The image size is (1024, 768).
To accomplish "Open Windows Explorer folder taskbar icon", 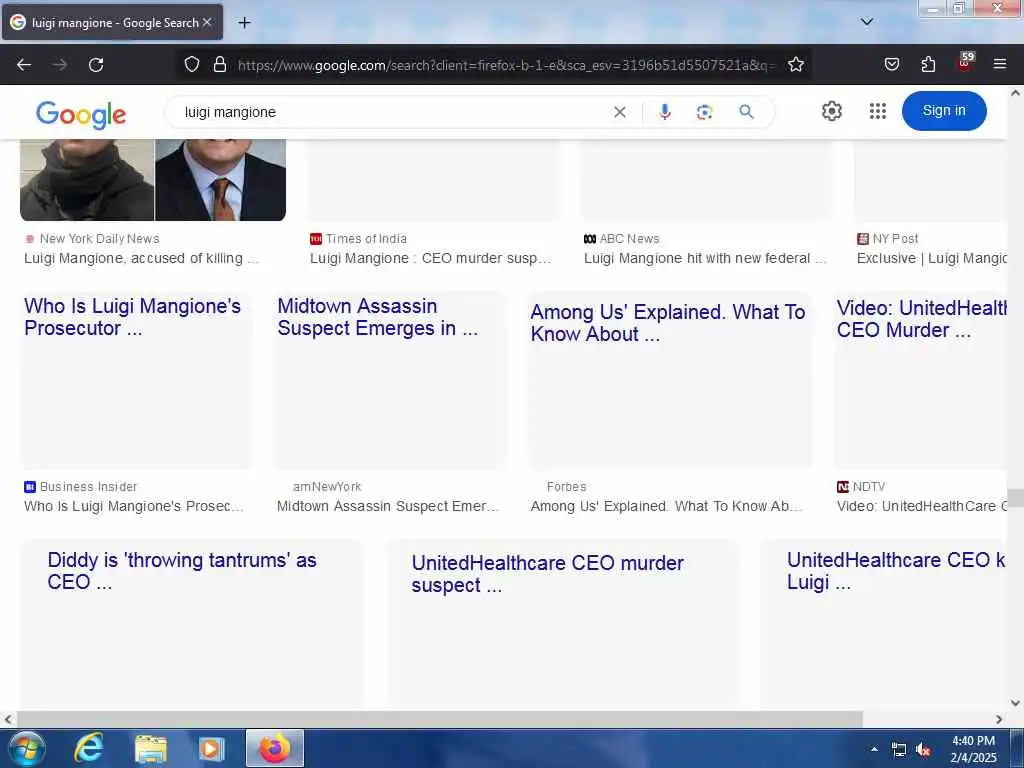I will pyautogui.click(x=151, y=749).
